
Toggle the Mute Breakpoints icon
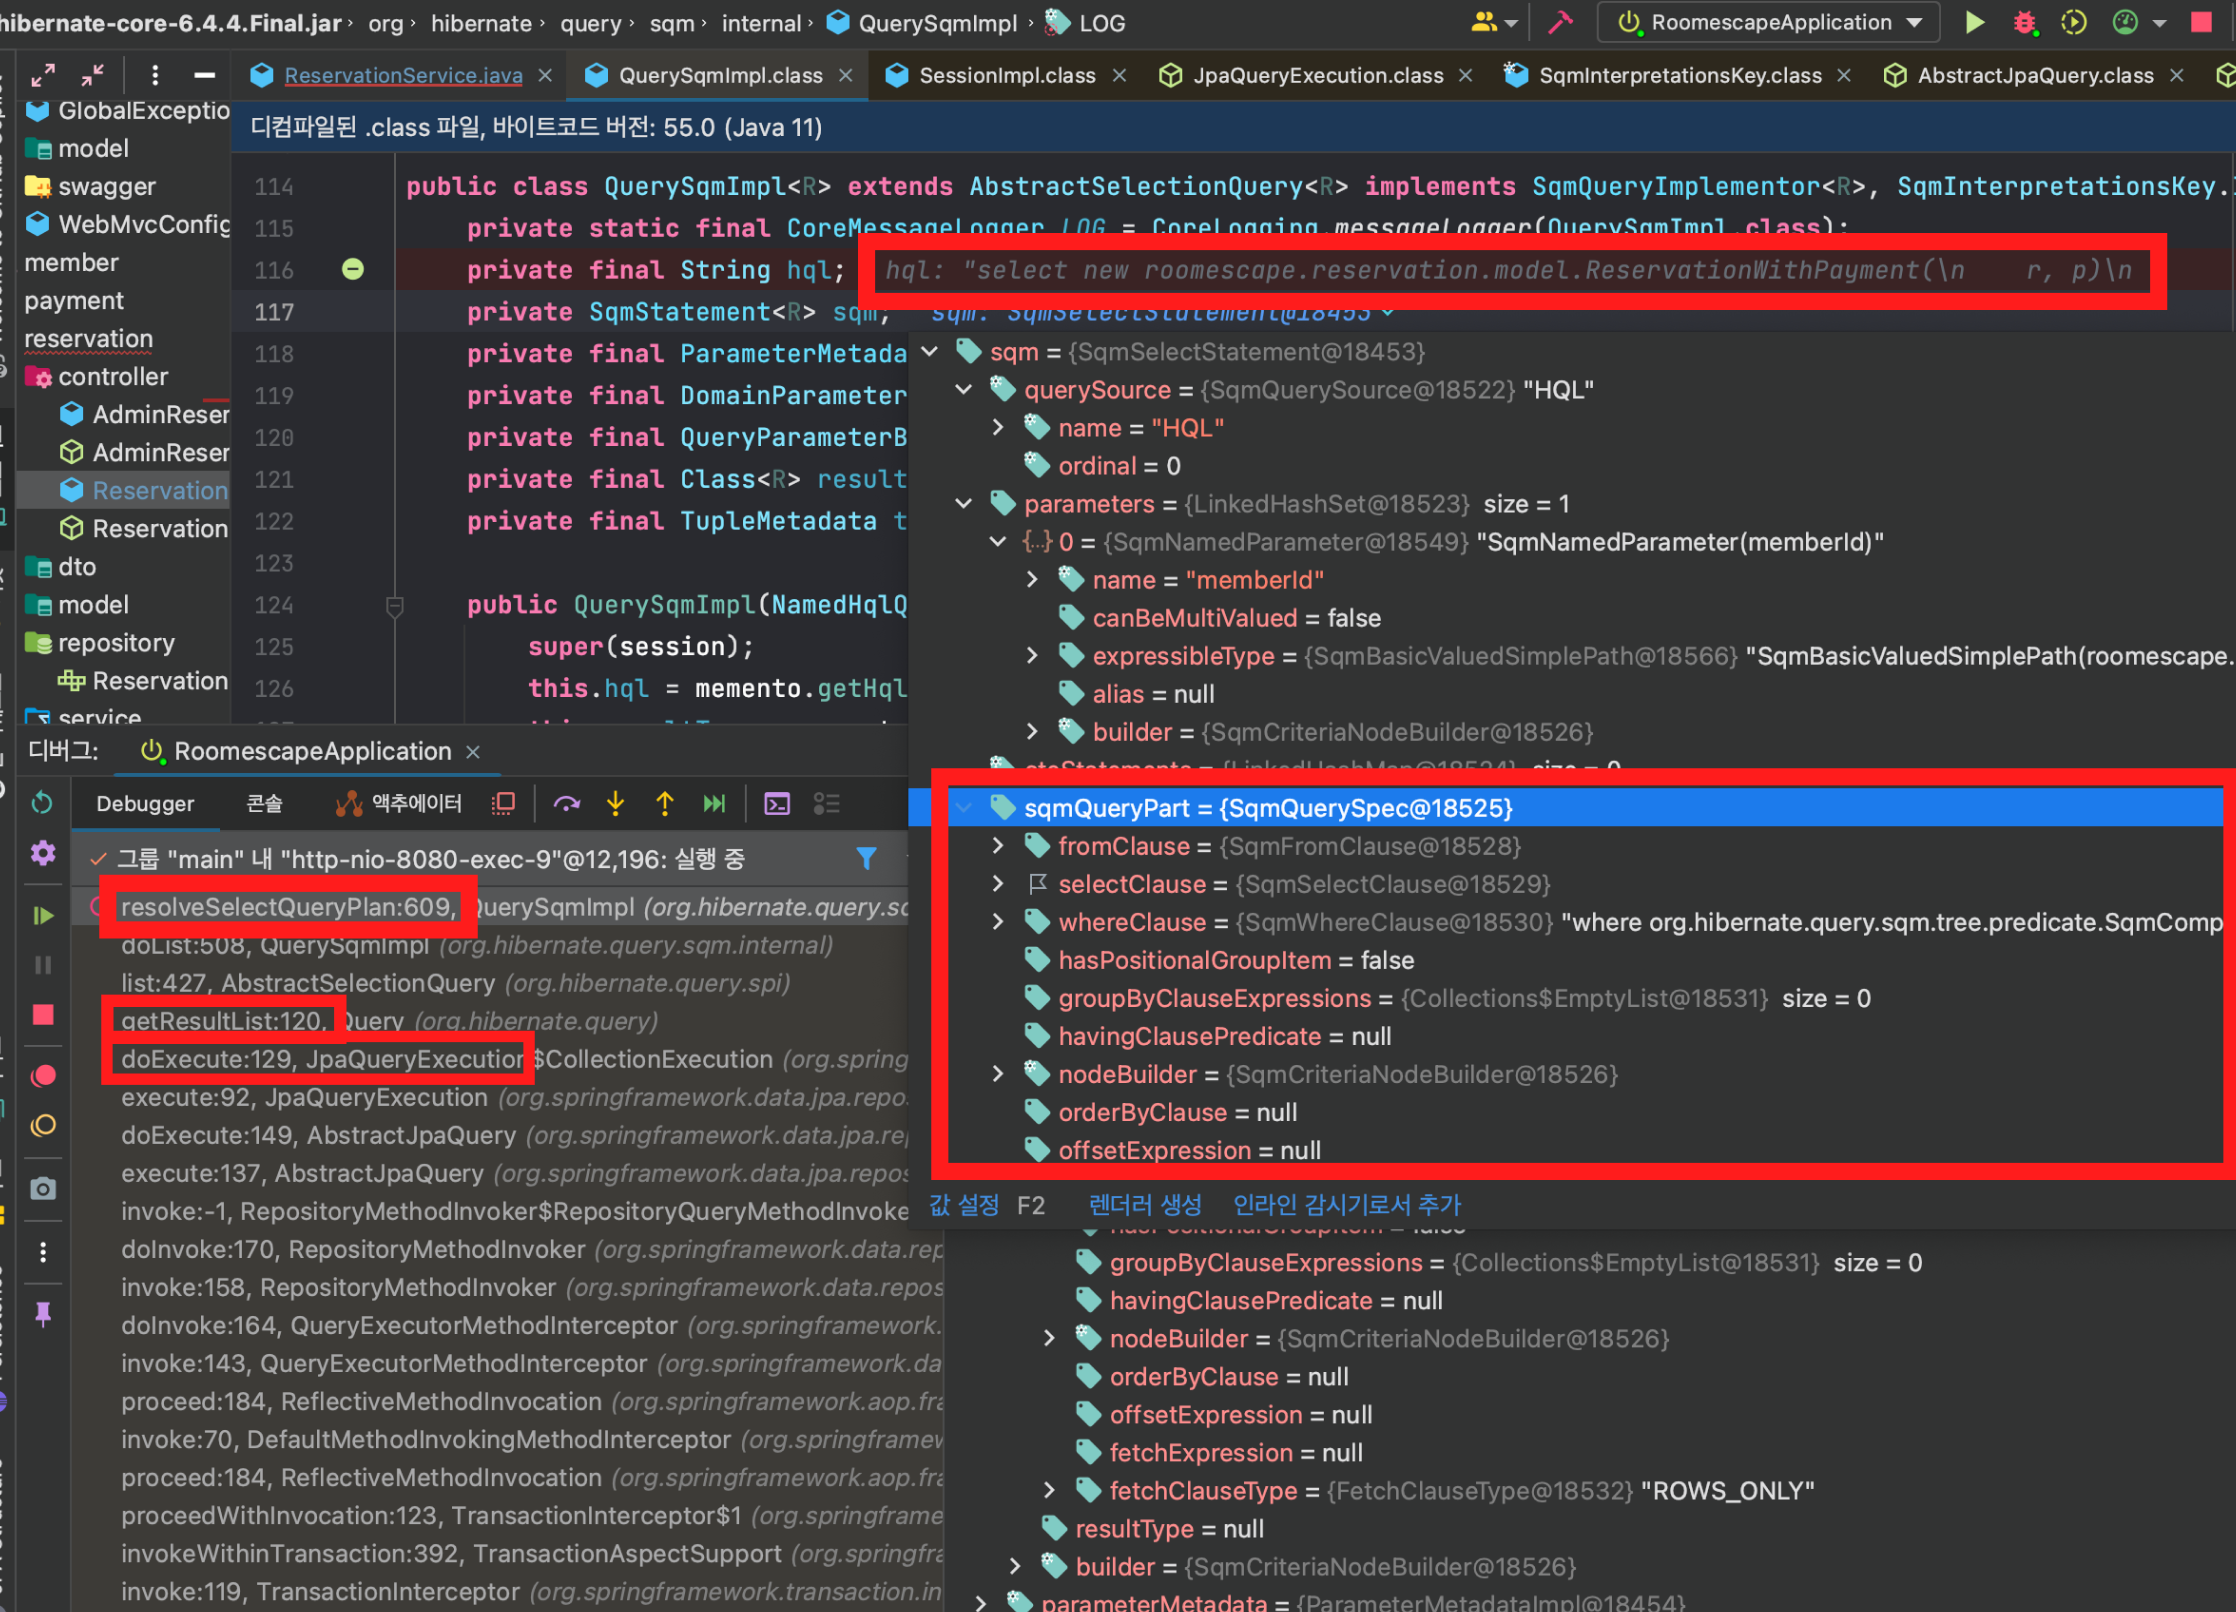[x=42, y=1126]
